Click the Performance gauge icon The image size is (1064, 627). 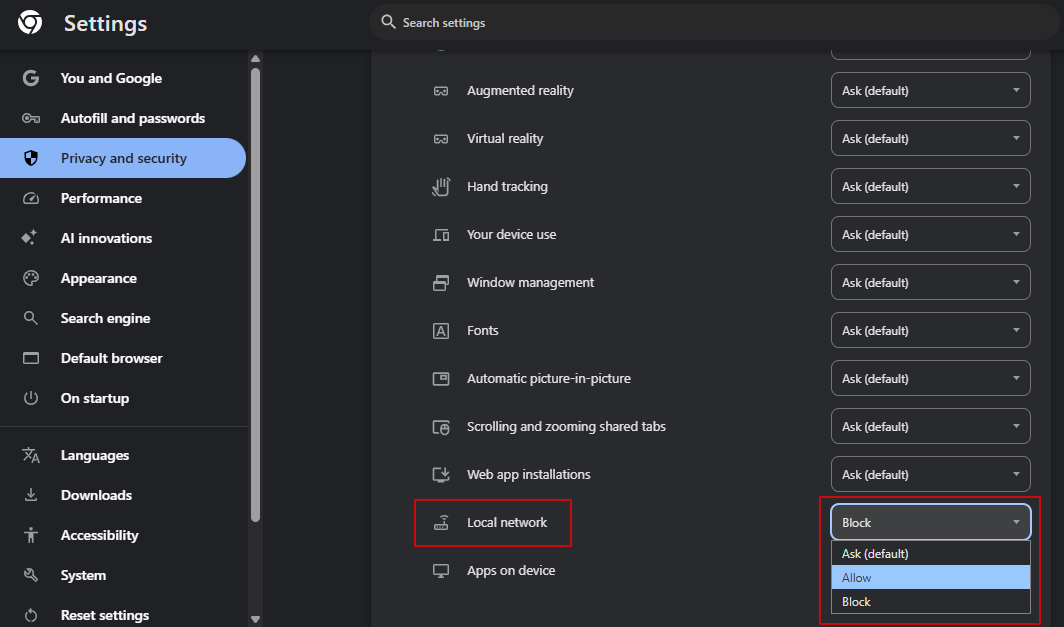click(31, 198)
